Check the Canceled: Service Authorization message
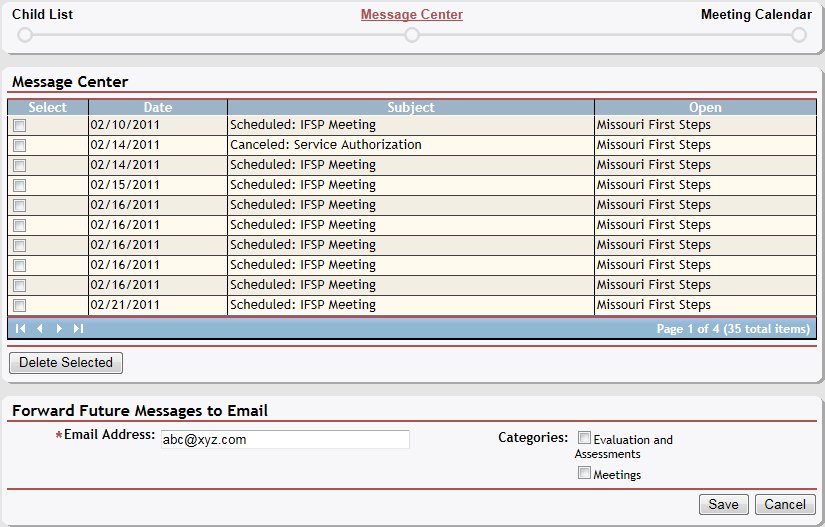 (x=20, y=146)
